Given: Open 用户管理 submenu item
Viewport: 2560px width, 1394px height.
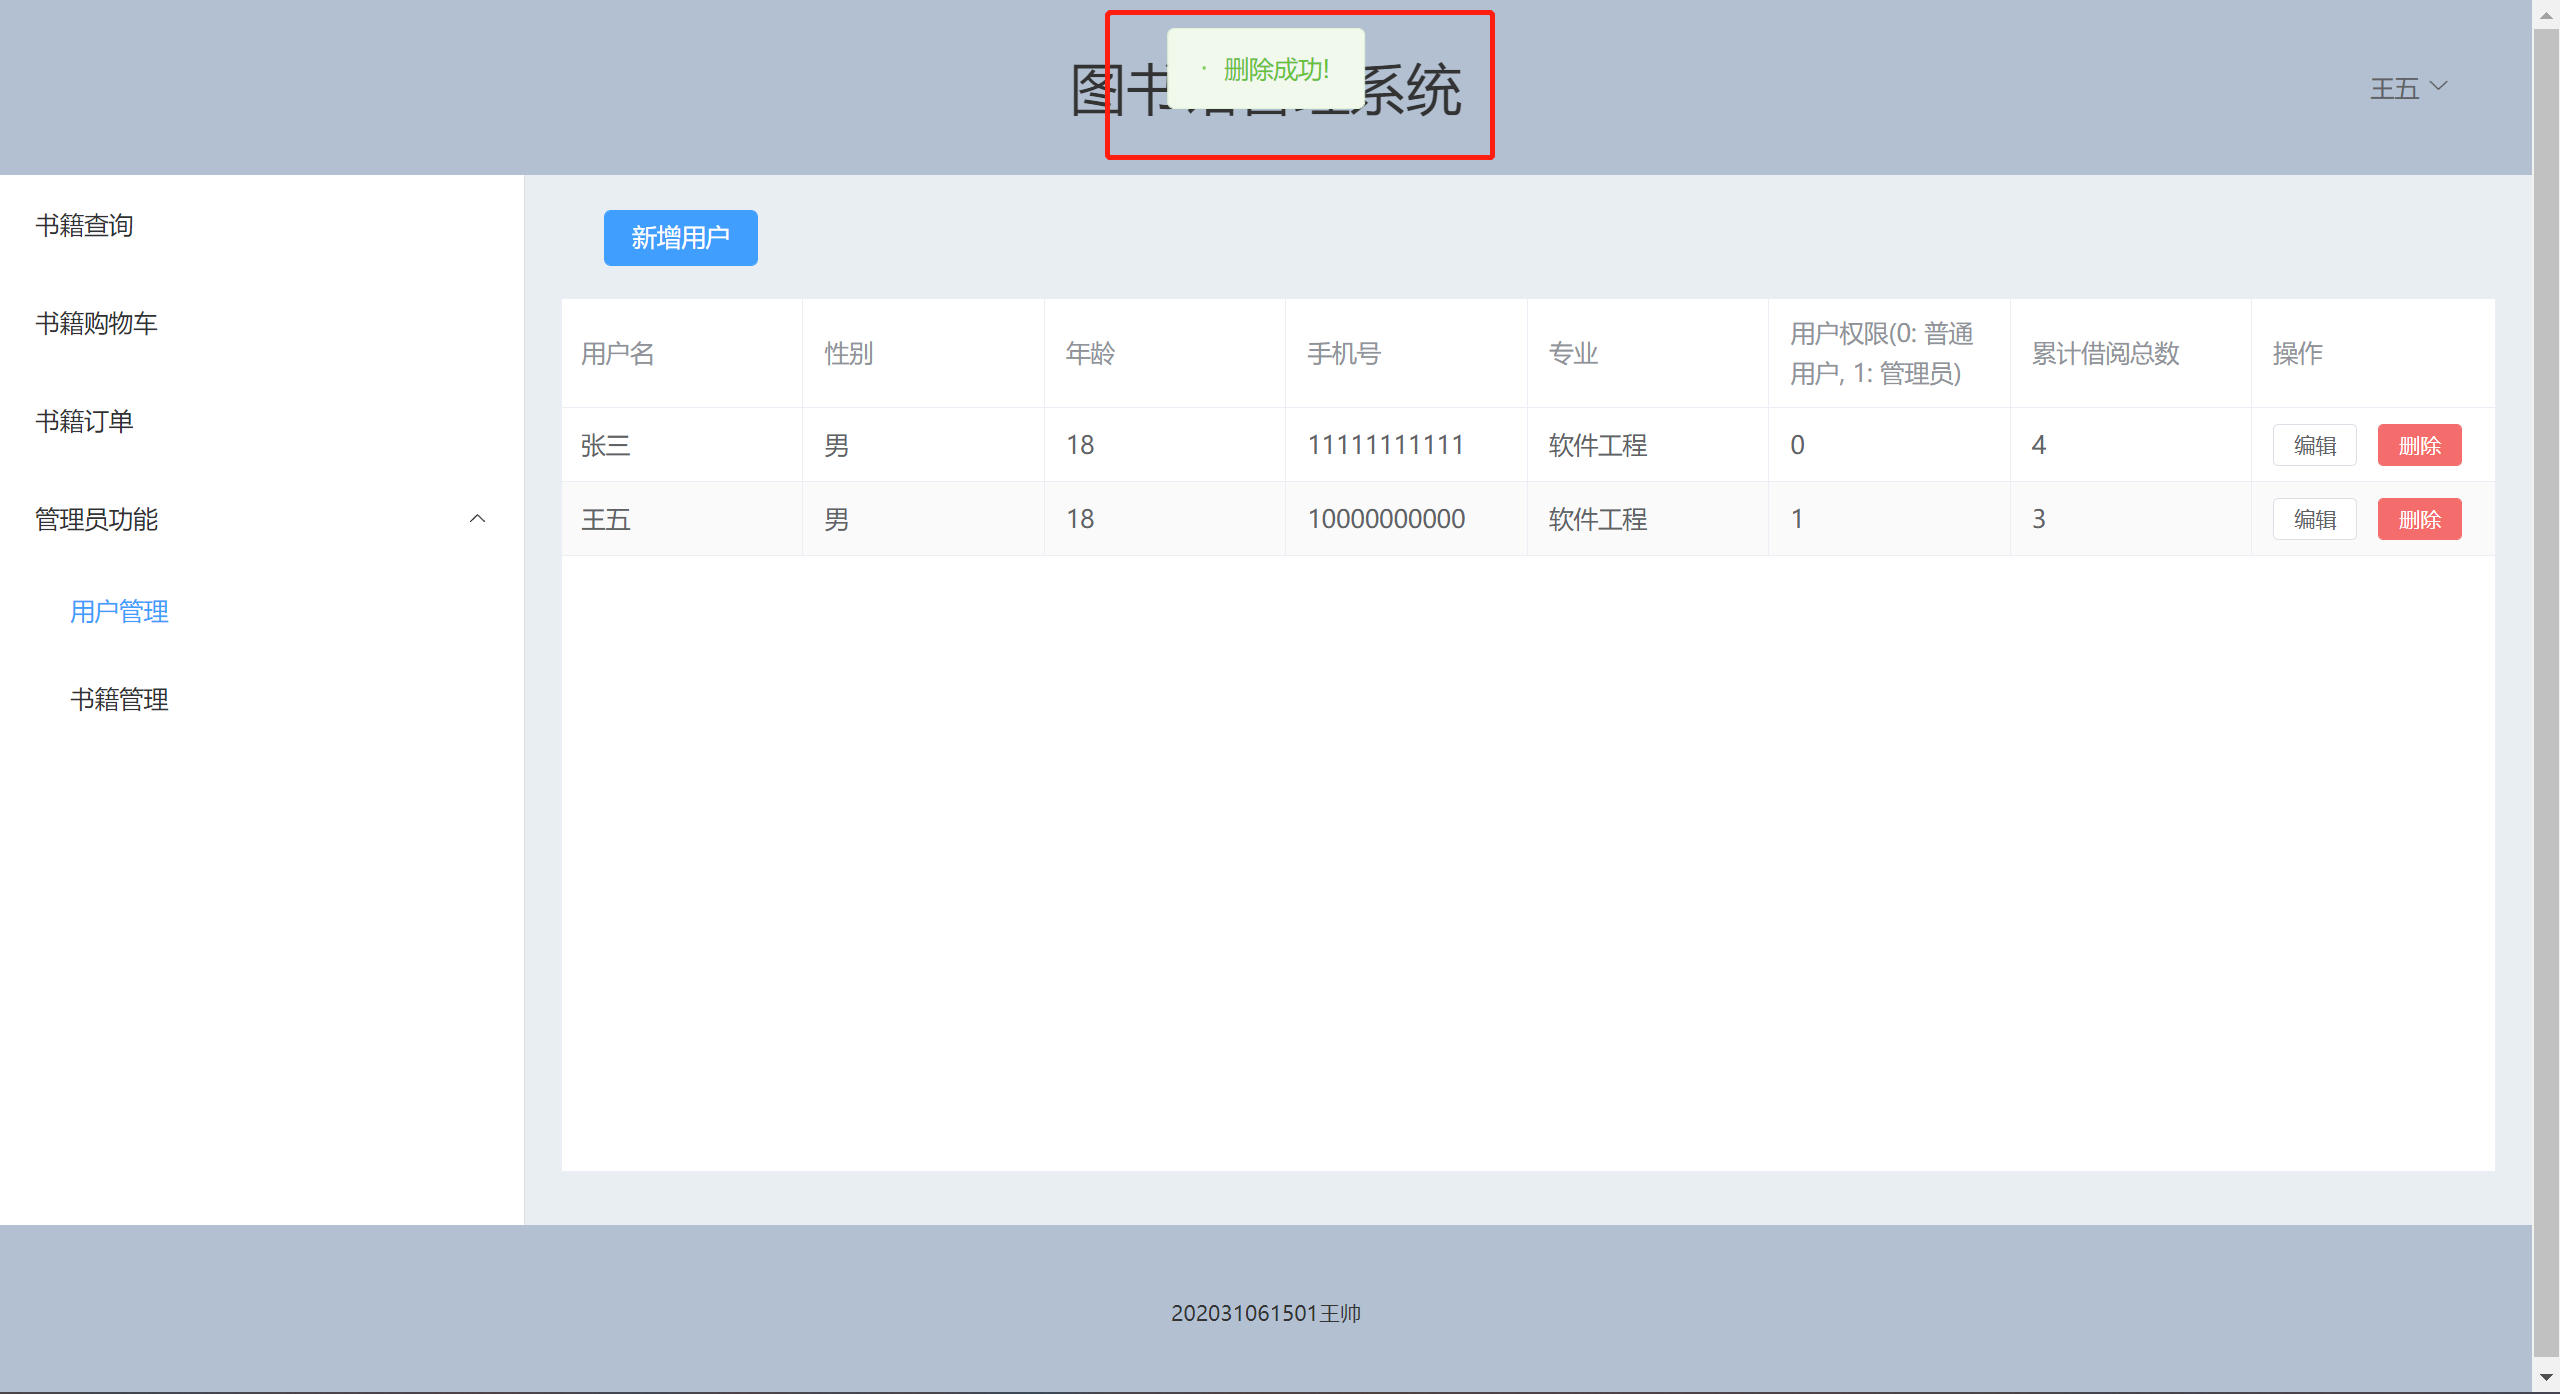Looking at the screenshot, I should point(119,612).
